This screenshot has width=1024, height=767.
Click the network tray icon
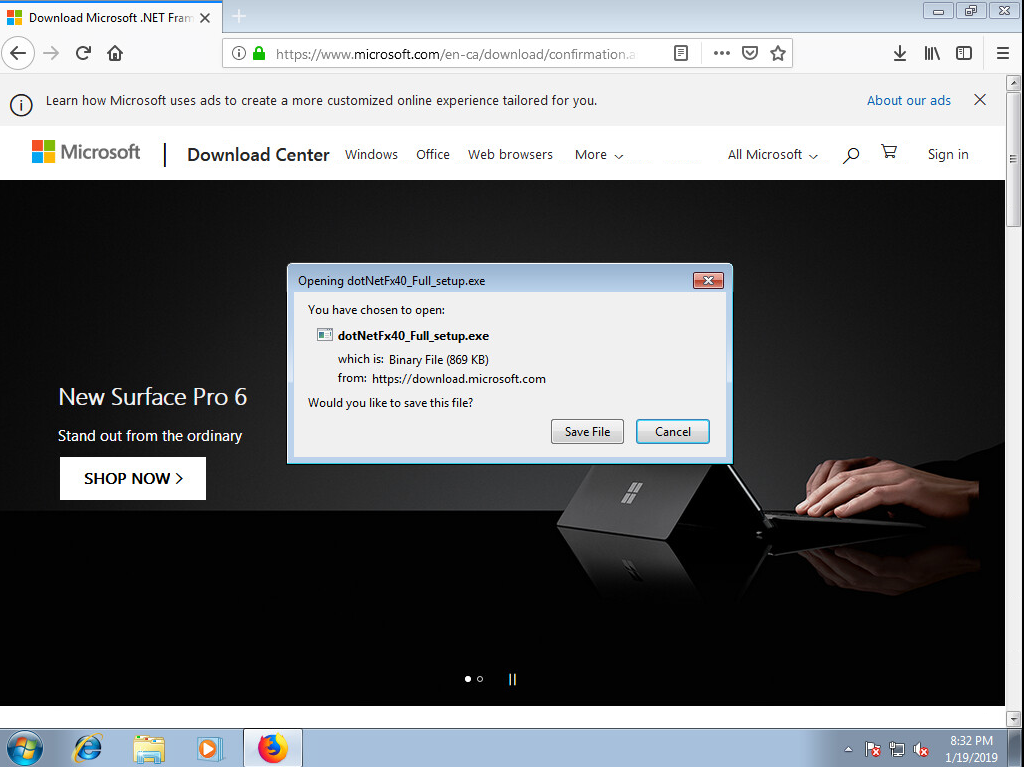897,749
